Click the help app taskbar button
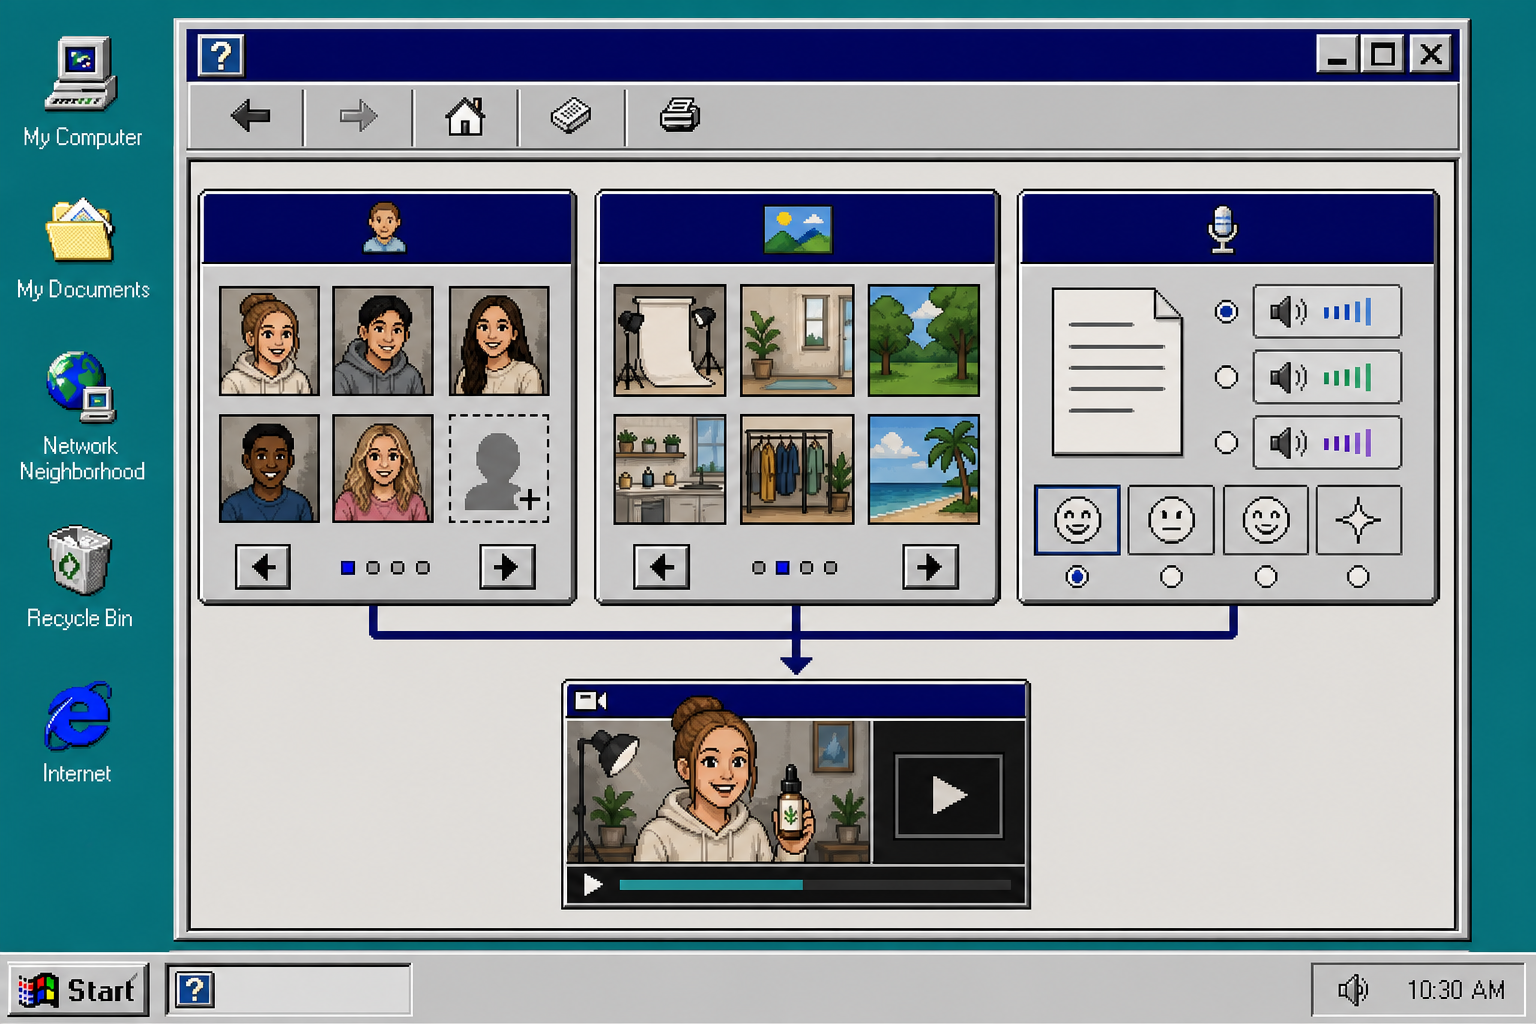 [x=289, y=990]
